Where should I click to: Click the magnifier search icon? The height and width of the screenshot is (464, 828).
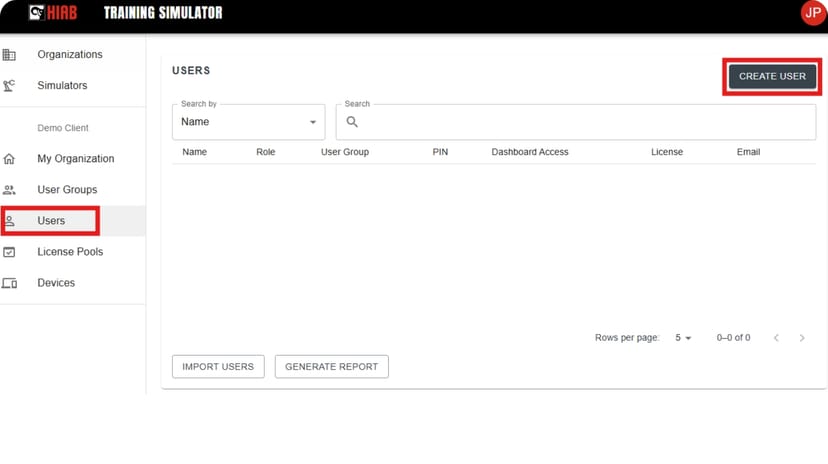point(352,122)
